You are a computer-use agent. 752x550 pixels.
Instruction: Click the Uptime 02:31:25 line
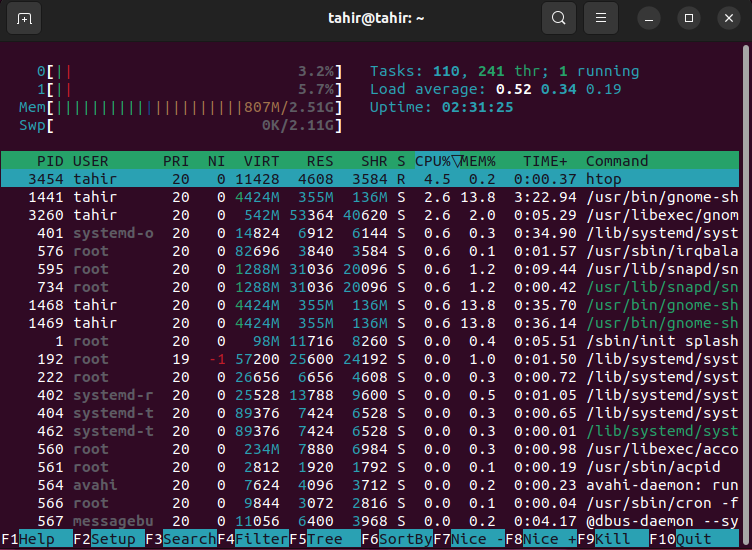(441, 107)
